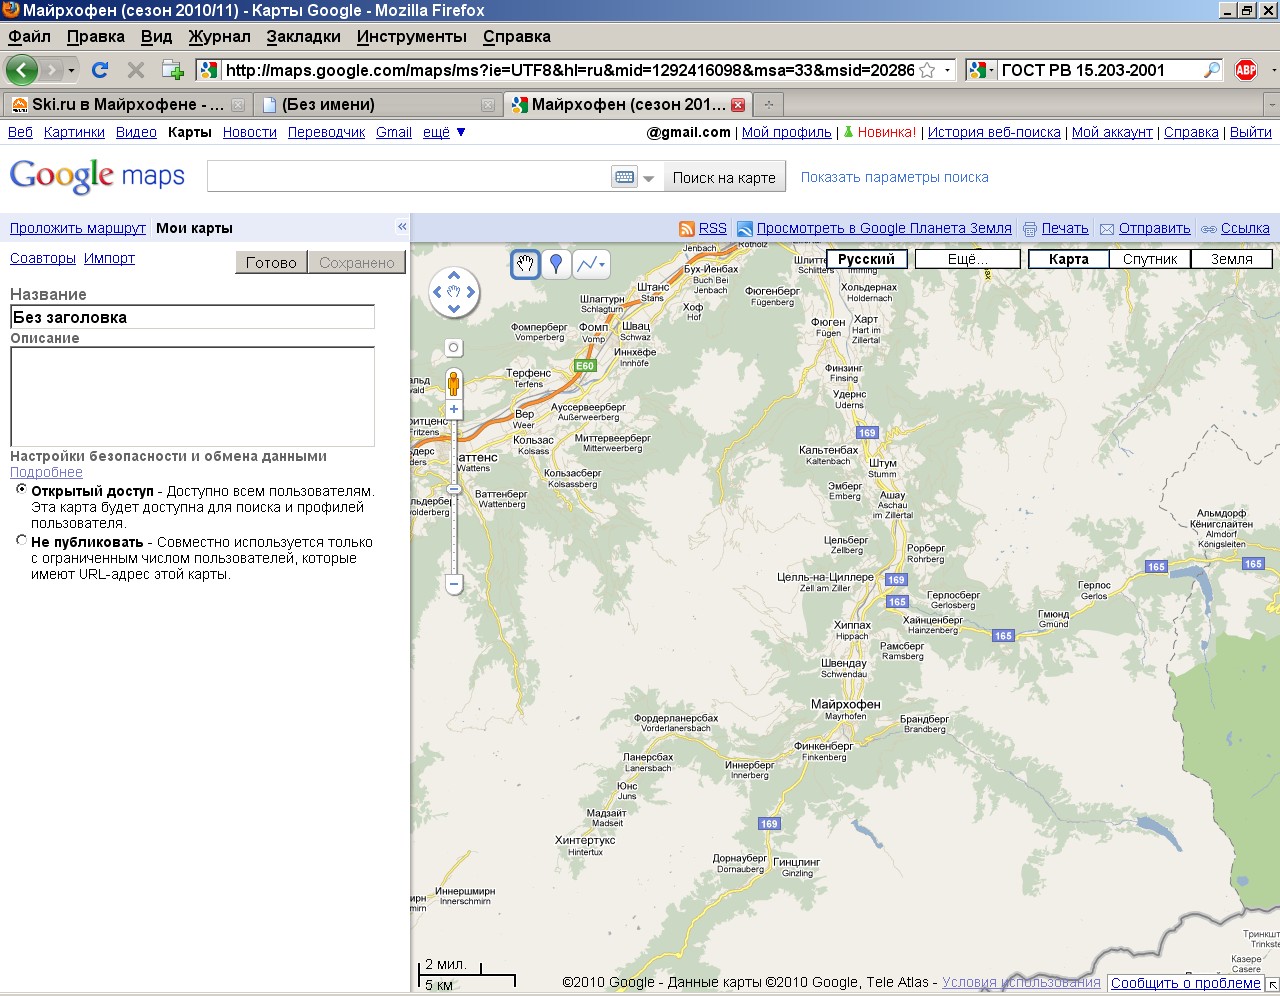
Task: Collapse the left panel with double arrow
Action: (x=402, y=227)
